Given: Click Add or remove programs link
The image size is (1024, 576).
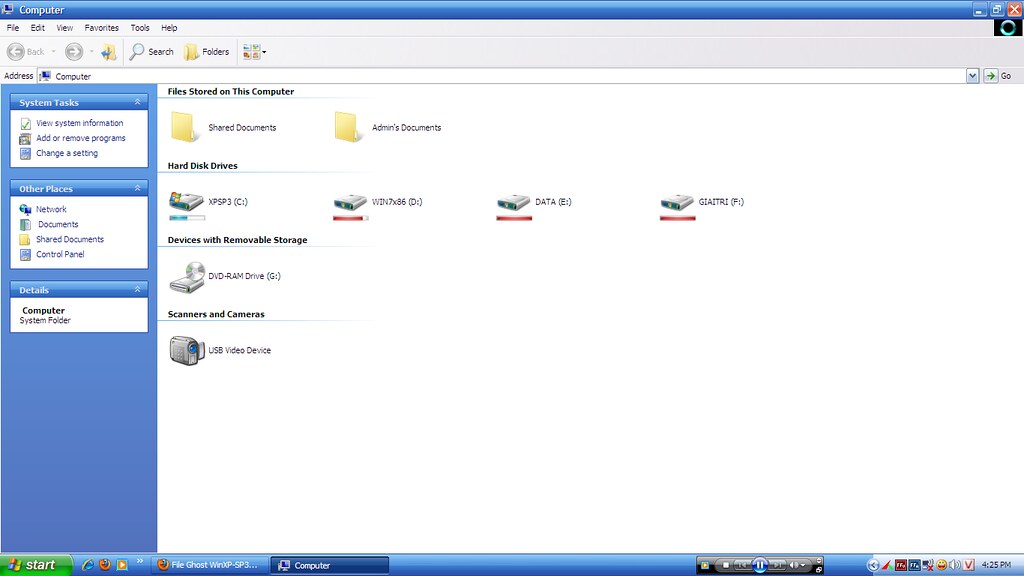Looking at the screenshot, I should pyautogui.click(x=80, y=138).
